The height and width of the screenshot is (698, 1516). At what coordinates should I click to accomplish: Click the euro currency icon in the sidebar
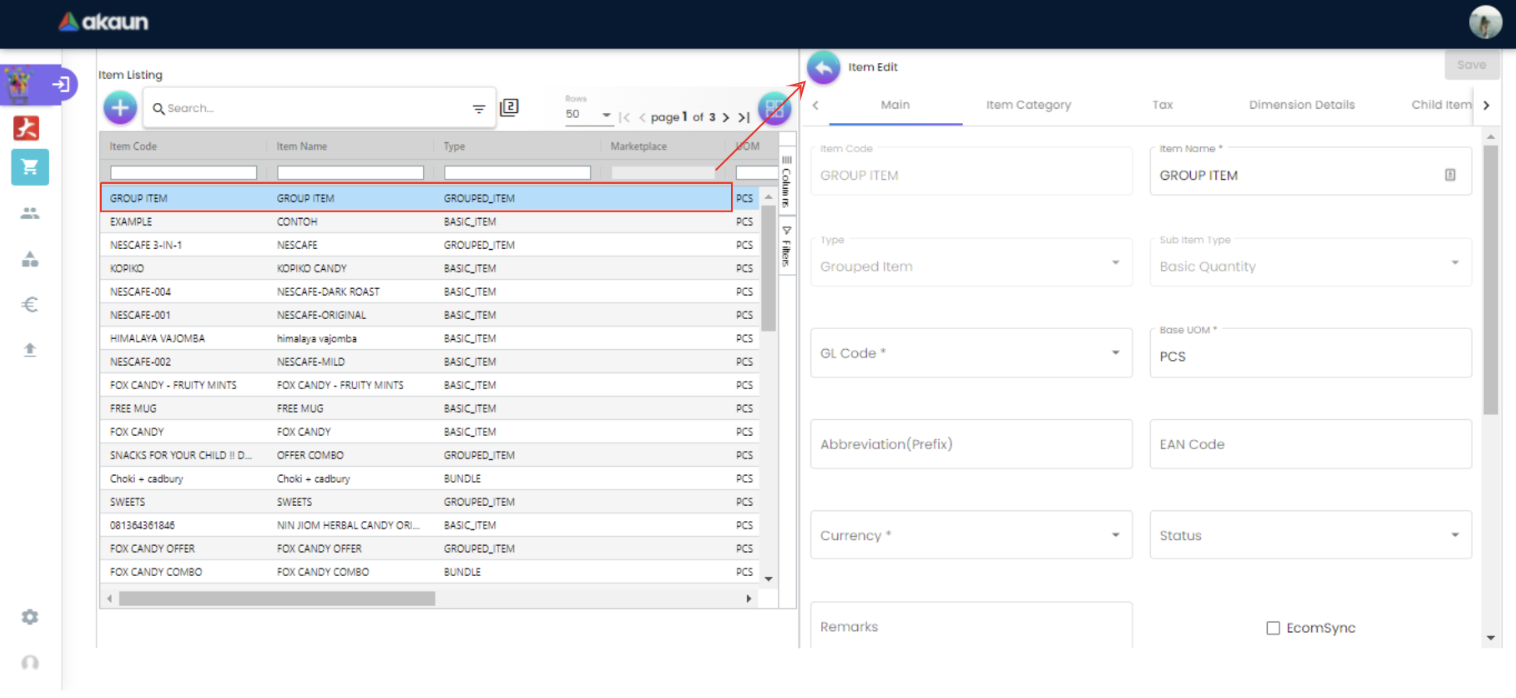tap(30, 305)
